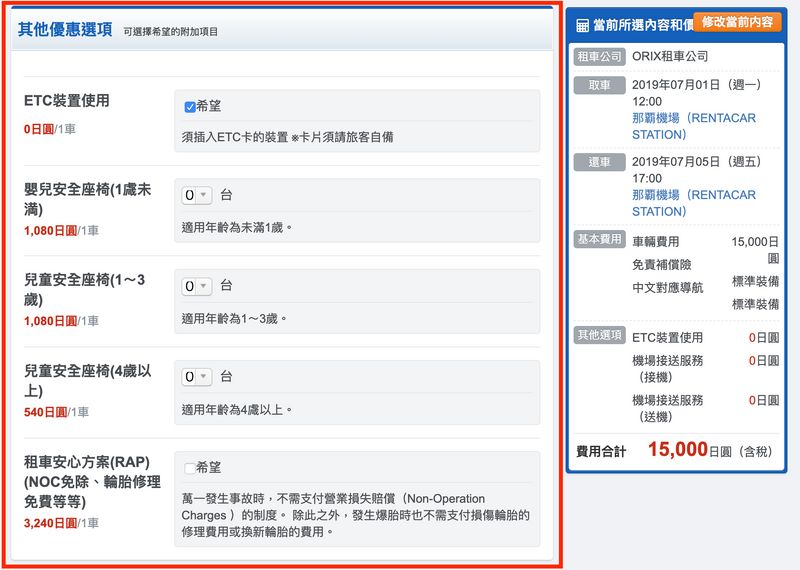Viewport: 800px width, 570px height.
Task: Click the 還車 label tag
Action: click(599, 162)
